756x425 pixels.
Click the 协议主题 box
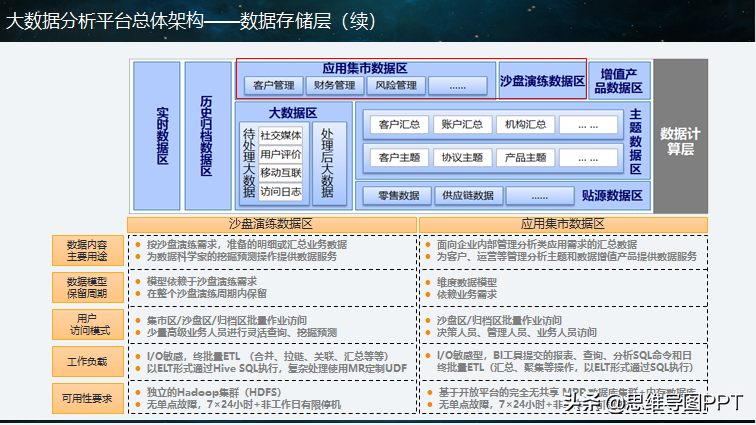[462, 158]
